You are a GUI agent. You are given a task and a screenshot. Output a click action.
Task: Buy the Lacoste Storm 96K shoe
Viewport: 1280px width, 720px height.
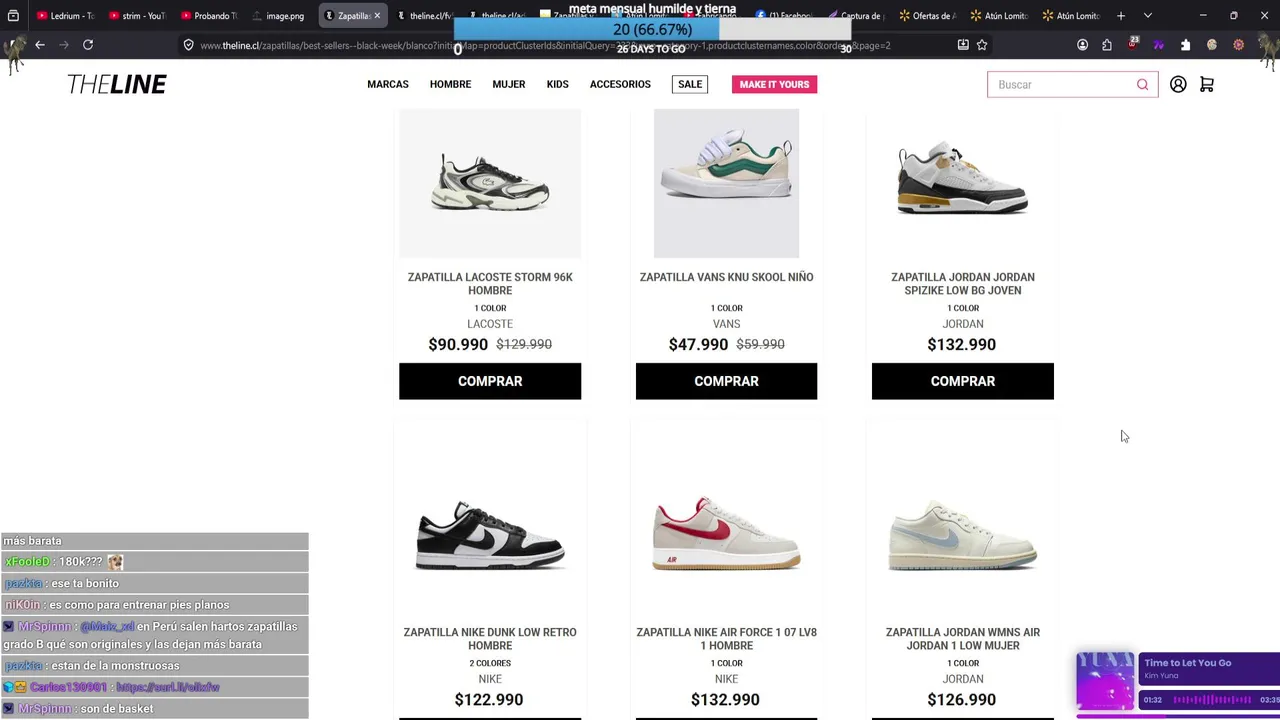[490, 381]
